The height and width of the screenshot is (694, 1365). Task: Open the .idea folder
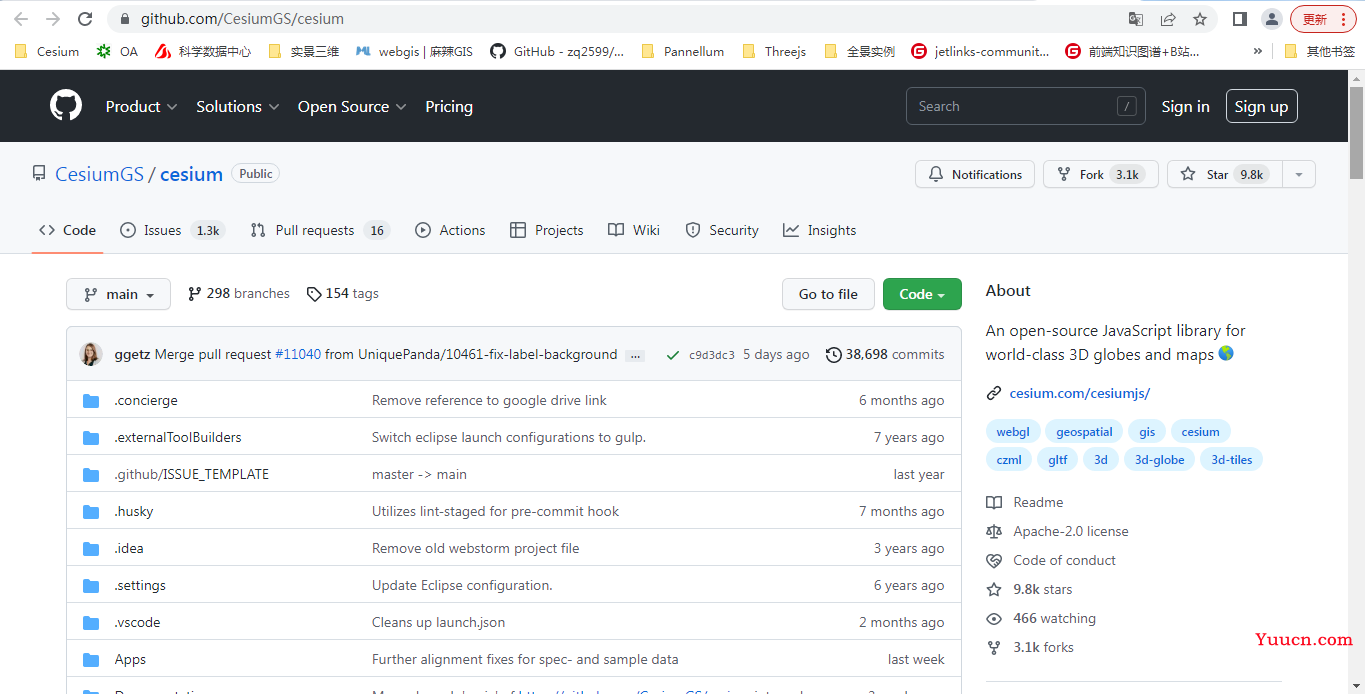[x=129, y=548]
